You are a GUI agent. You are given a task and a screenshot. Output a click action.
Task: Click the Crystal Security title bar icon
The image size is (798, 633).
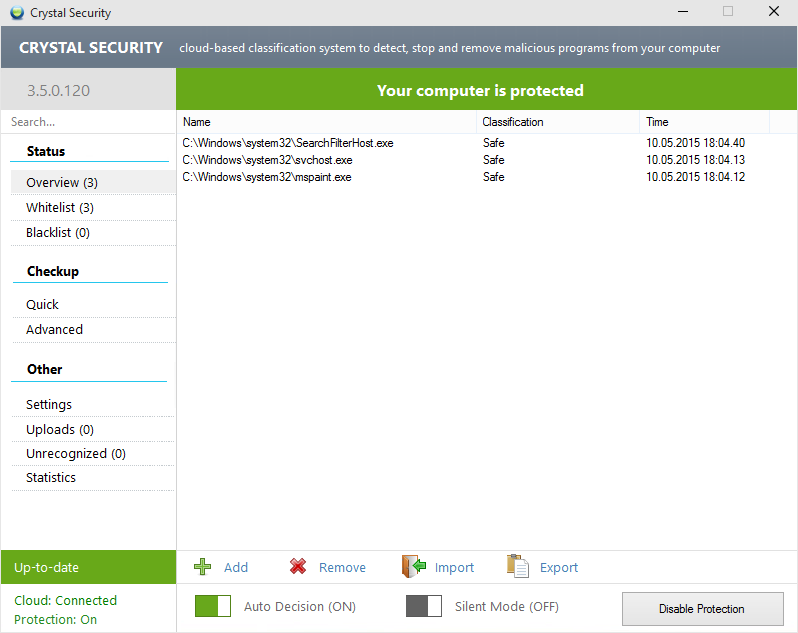tap(17, 13)
